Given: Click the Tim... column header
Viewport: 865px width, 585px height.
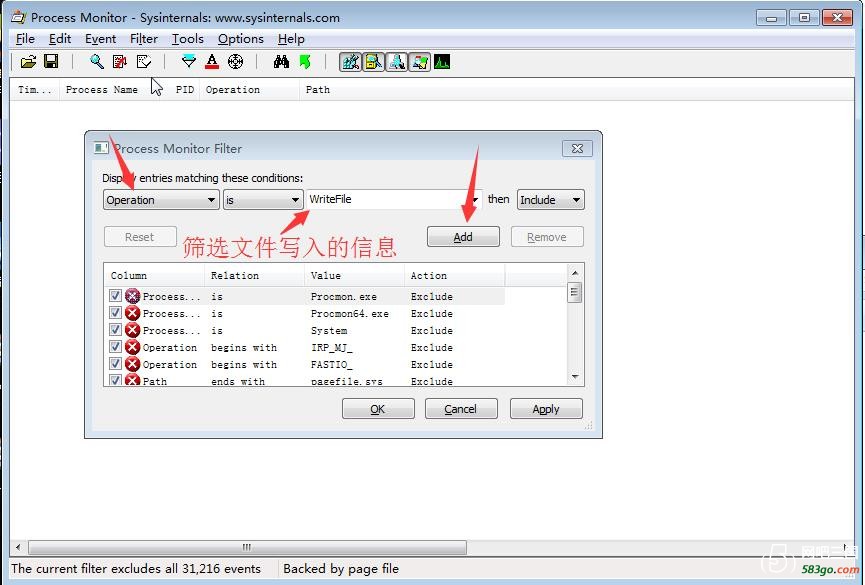Looking at the screenshot, I should point(34,89).
